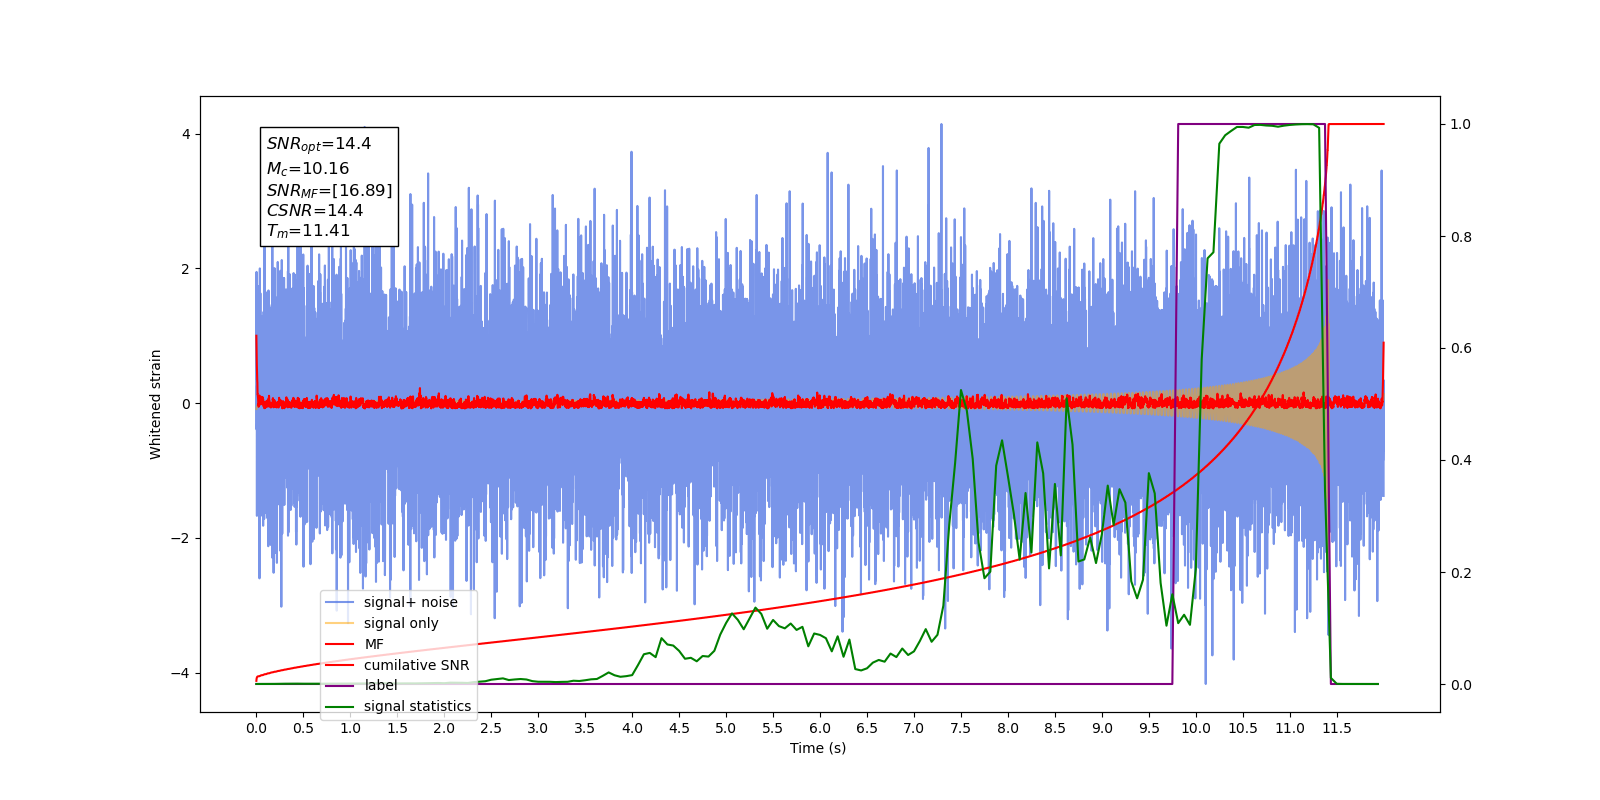The height and width of the screenshot is (800, 1600).
Task: Click the x-axis tick label 5.0
Action: coord(726,728)
